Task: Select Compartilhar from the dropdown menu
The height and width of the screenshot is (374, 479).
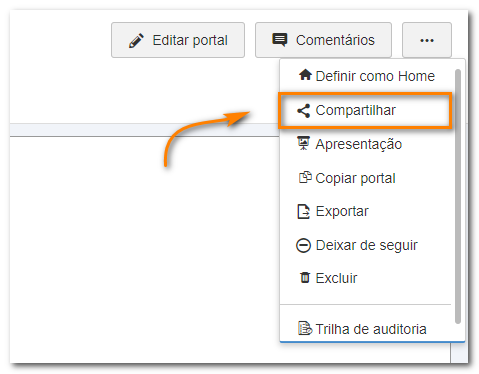Action: tap(365, 110)
